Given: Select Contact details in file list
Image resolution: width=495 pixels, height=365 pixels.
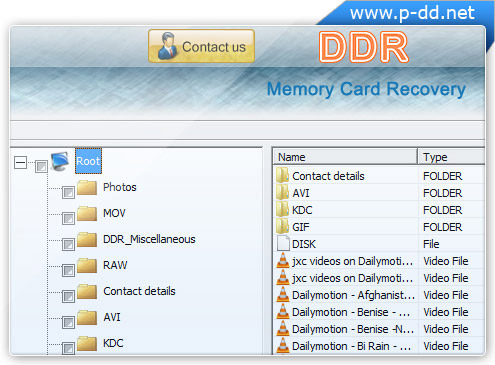Looking at the screenshot, I should 328,176.
